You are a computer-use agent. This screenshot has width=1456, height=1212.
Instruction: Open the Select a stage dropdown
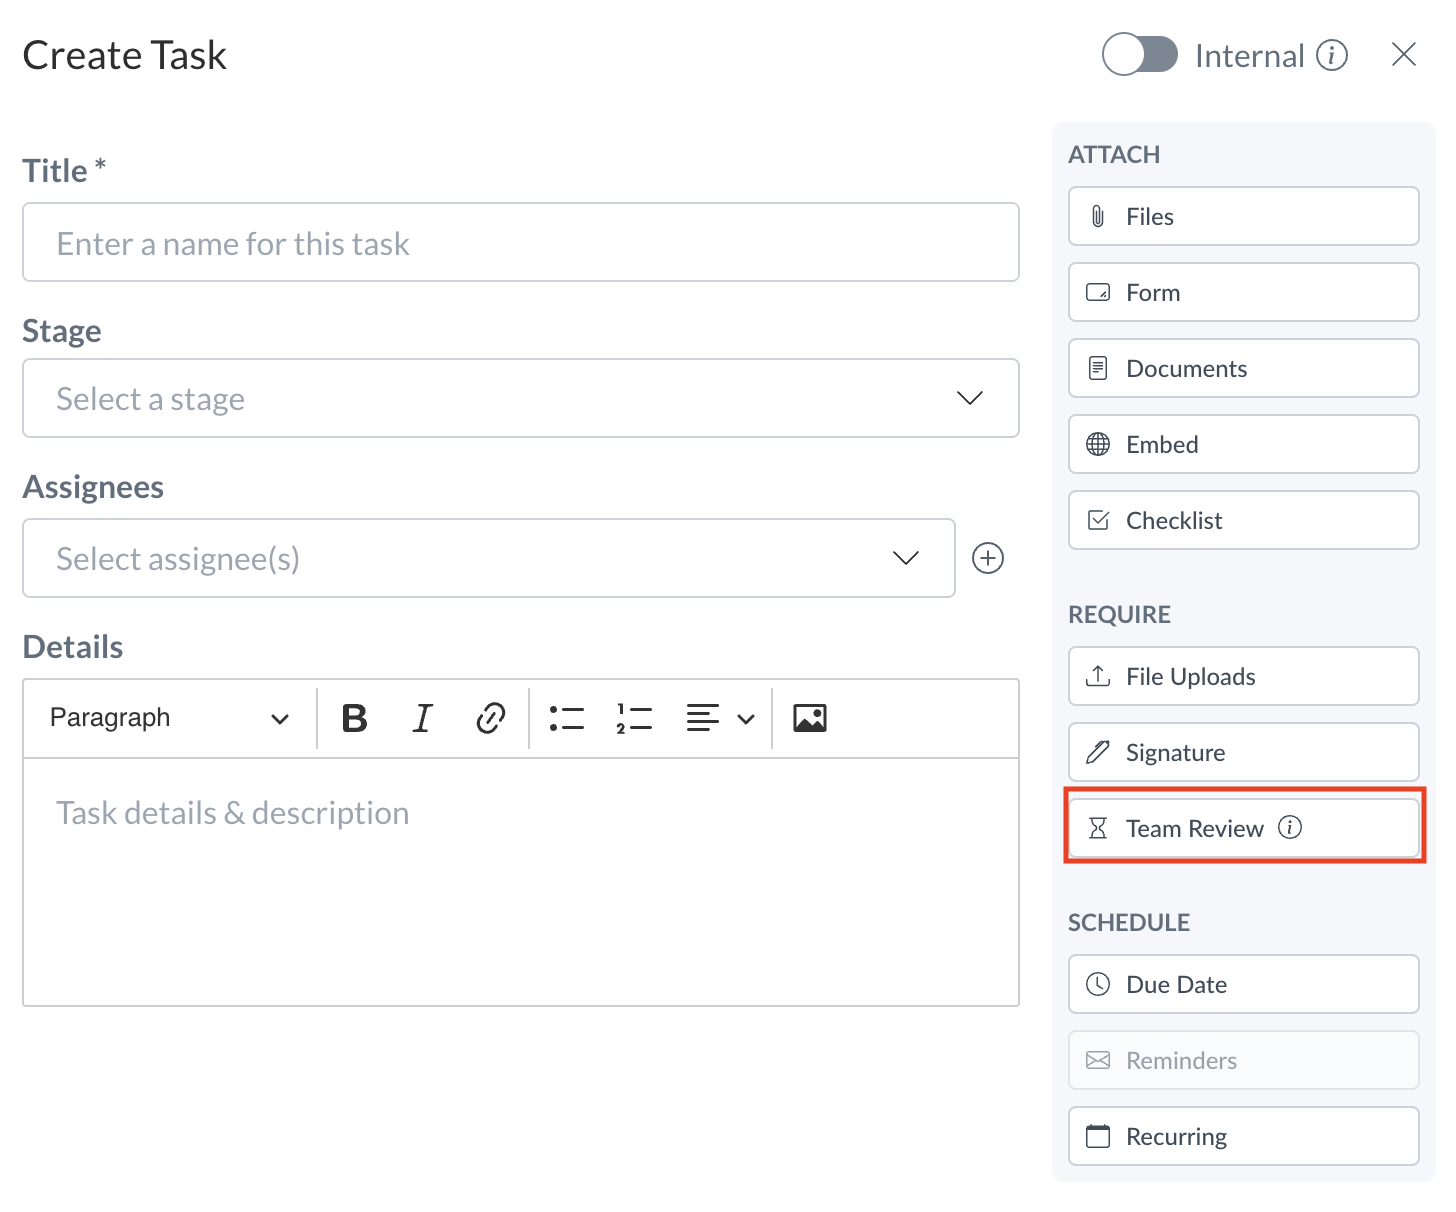[520, 398]
